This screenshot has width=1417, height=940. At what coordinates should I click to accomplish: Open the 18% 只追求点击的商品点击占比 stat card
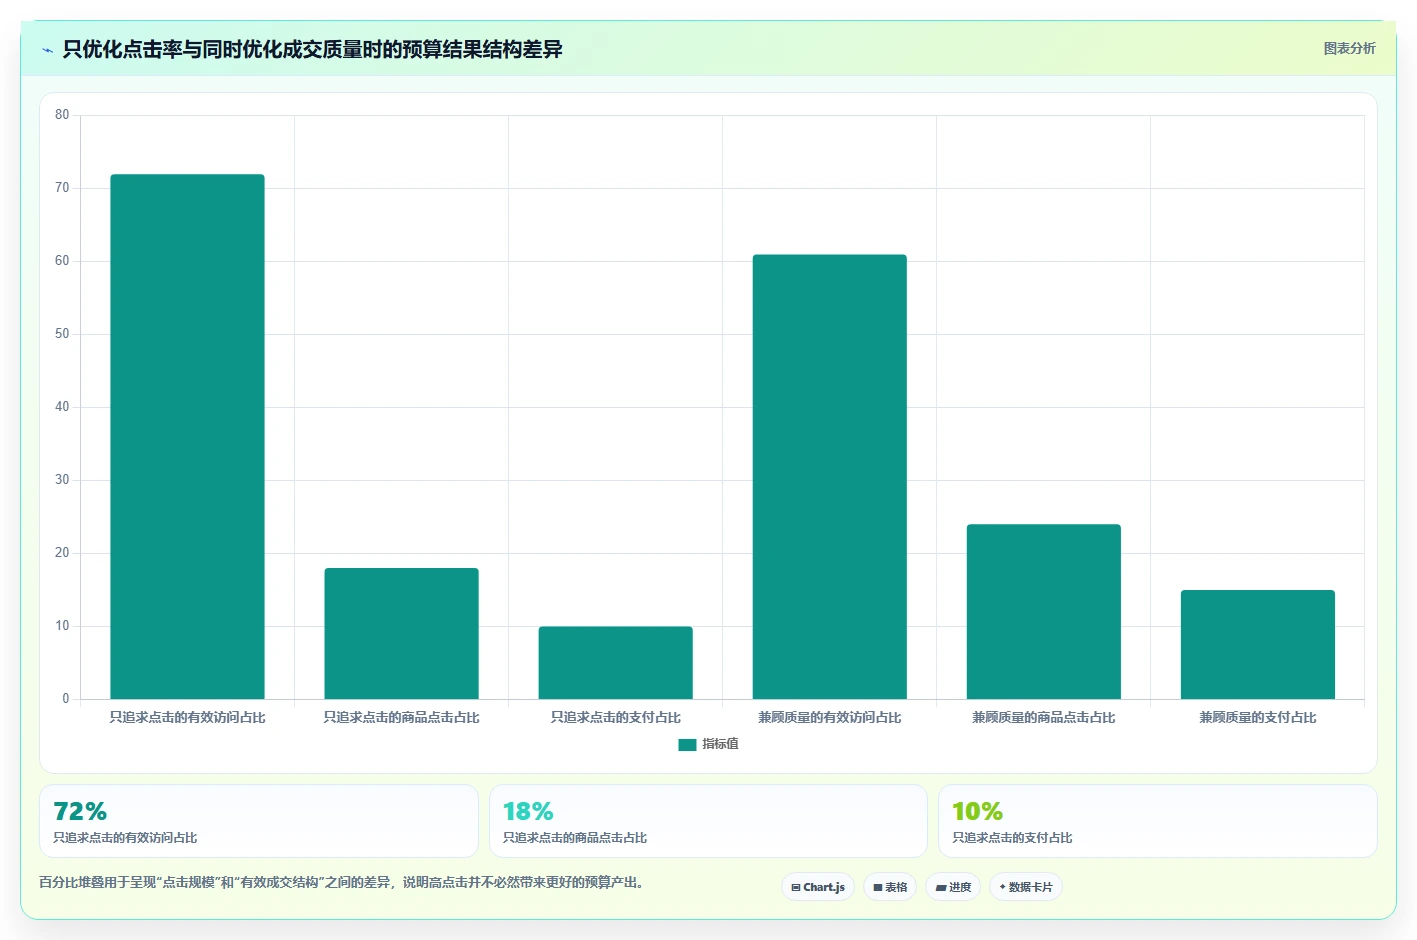(708, 821)
